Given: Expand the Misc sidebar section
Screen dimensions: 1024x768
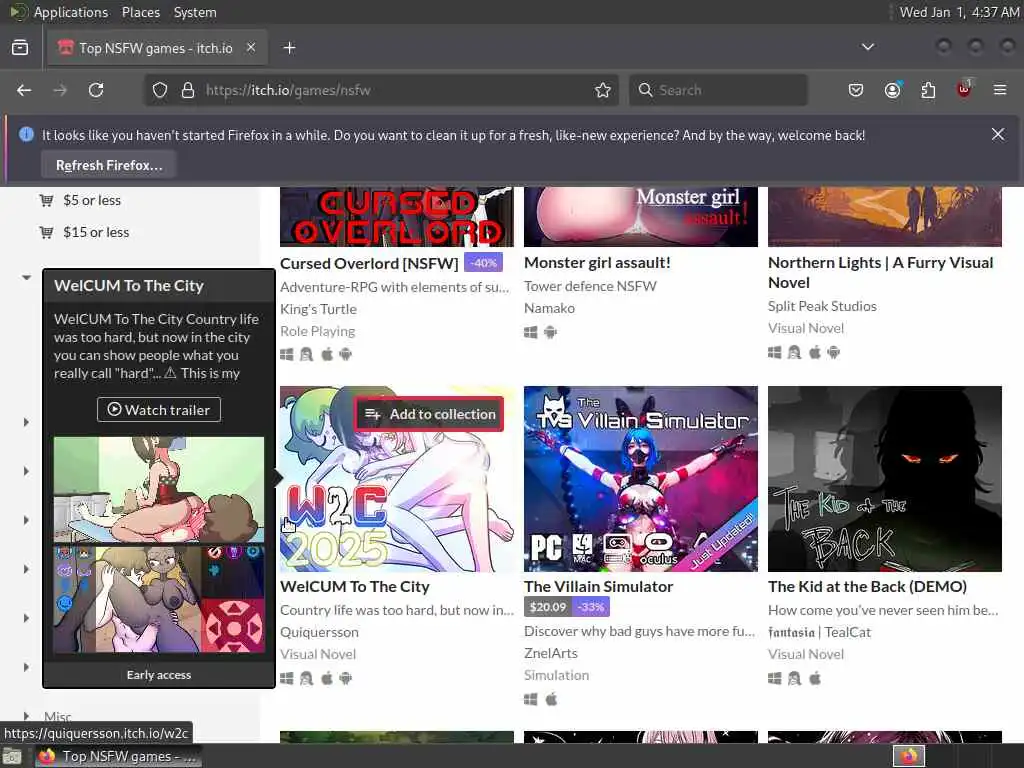Looking at the screenshot, I should [26, 716].
